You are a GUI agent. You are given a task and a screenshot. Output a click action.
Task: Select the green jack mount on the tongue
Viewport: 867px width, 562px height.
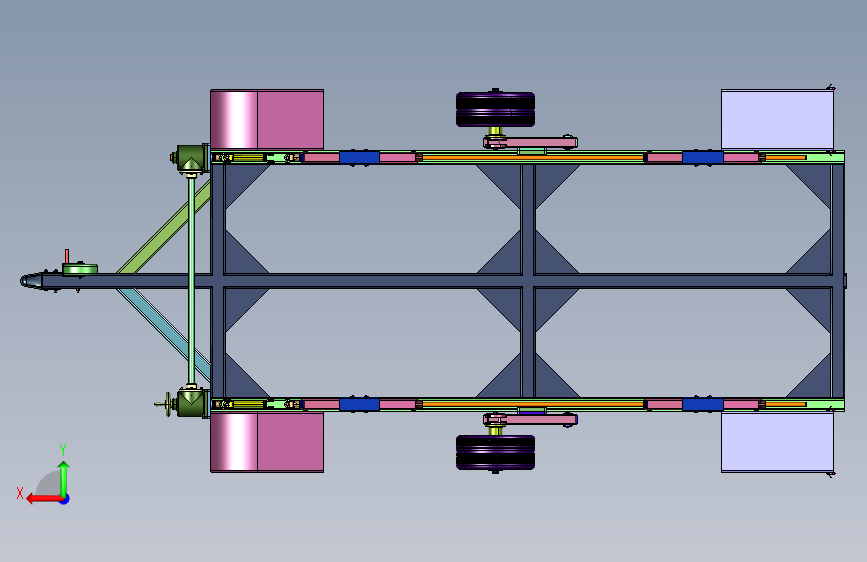(x=80, y=269)
